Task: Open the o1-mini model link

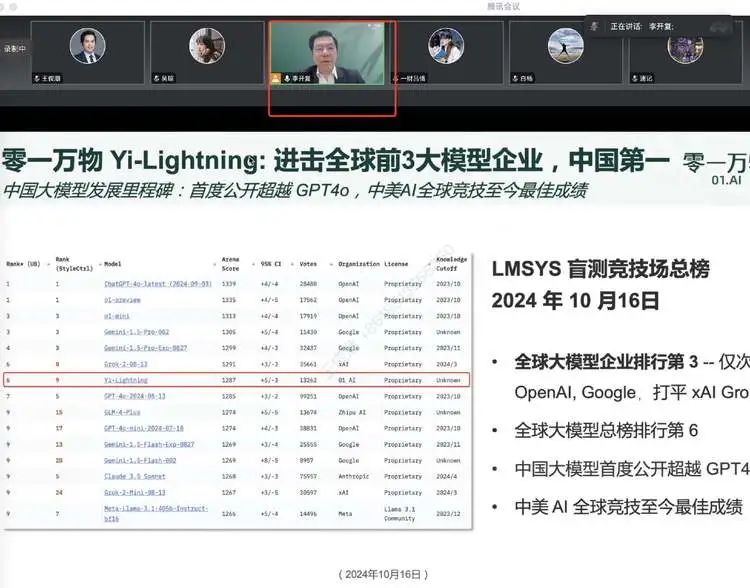Action: pyautogui.click(x=117, y=316)
